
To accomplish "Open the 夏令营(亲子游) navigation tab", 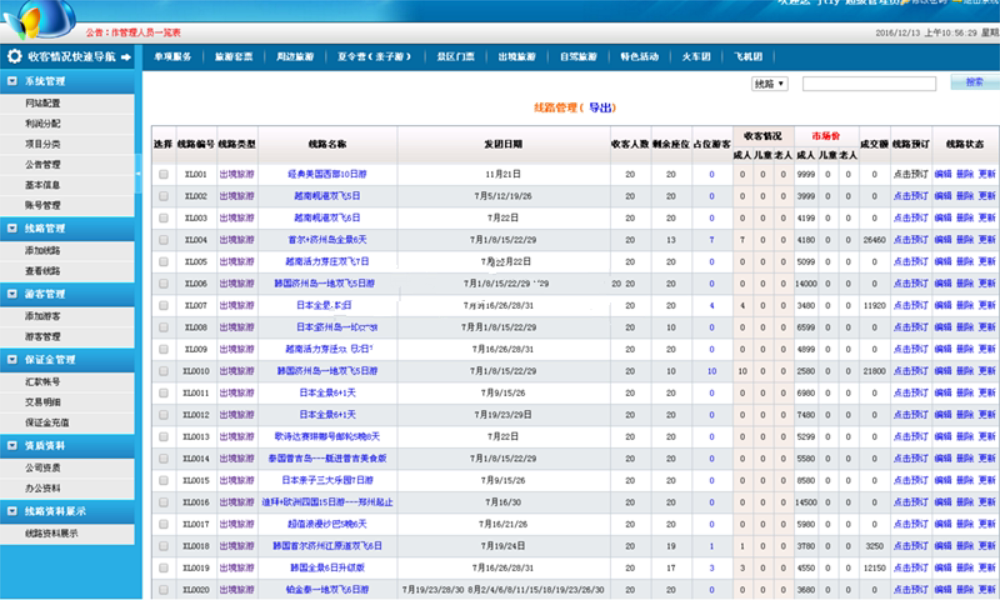I will (x=374, y=57).
